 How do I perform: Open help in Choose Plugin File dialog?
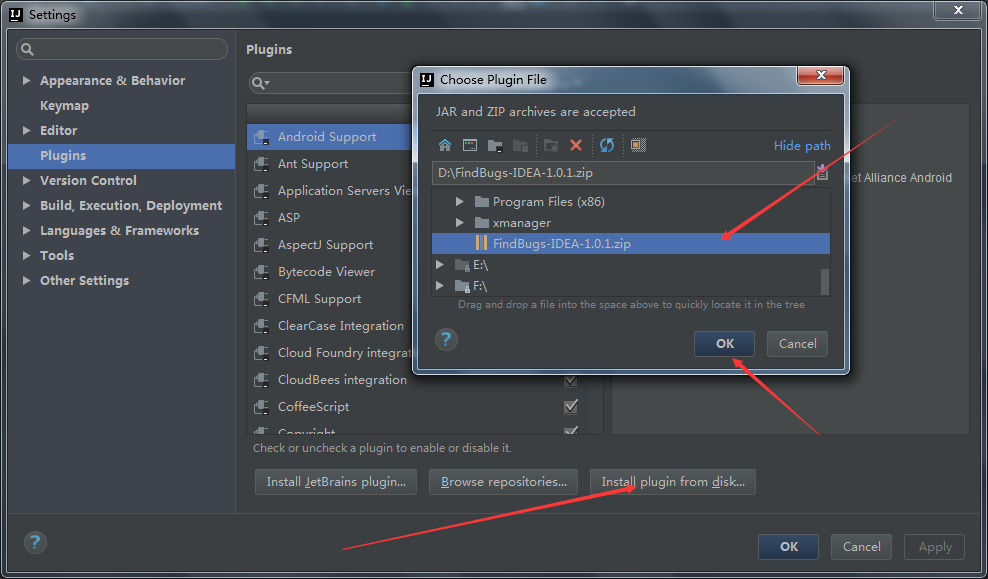click(x=446, y=340)
